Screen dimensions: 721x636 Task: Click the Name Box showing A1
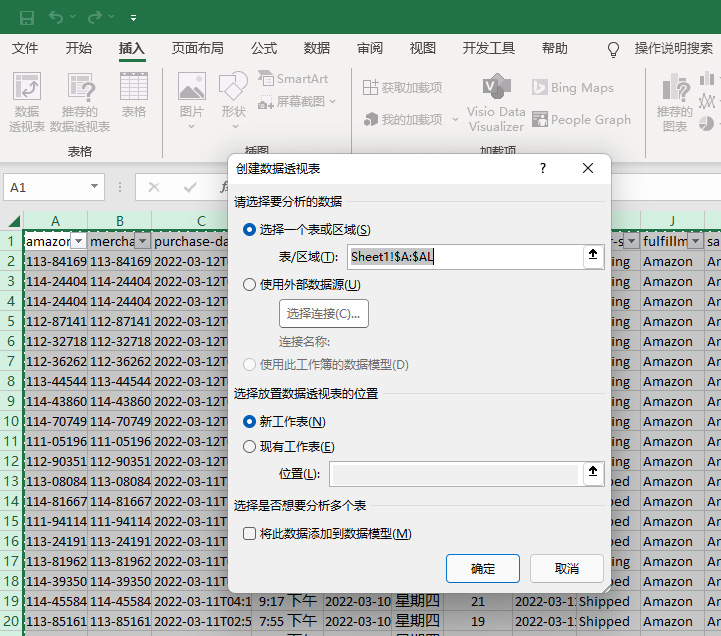pos(47,187)
